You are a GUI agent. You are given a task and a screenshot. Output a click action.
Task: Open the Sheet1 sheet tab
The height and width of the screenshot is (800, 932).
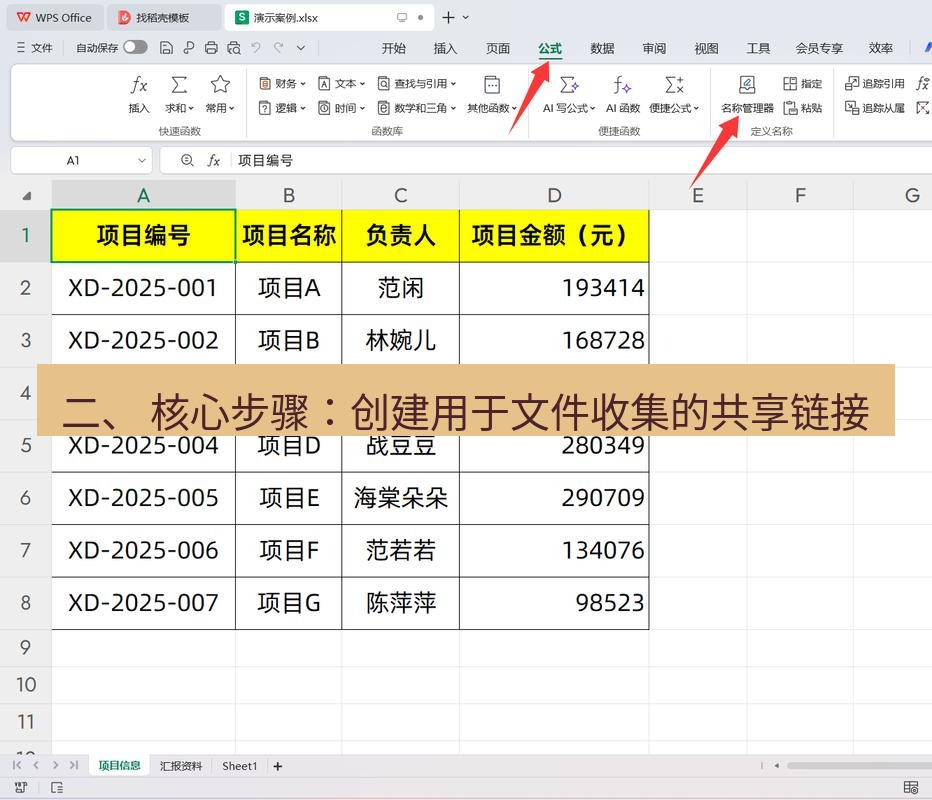point(240,766)
